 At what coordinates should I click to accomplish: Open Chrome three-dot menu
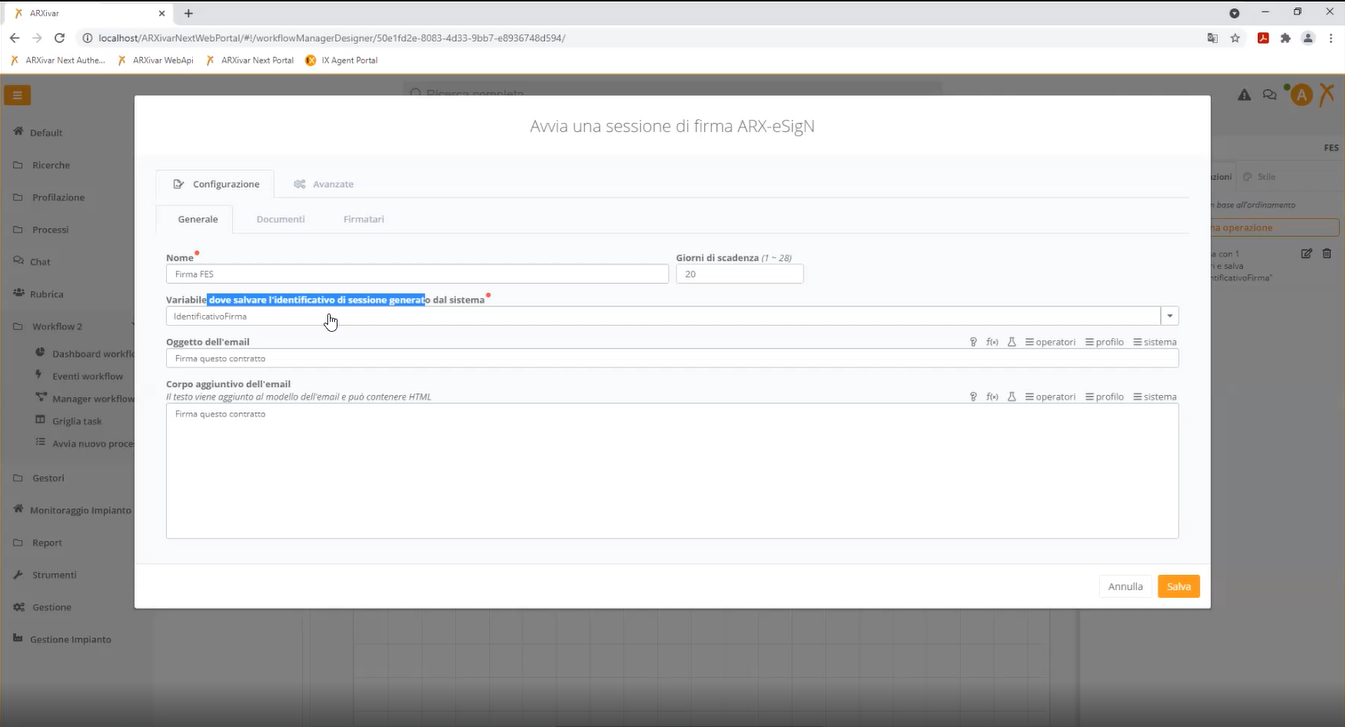coord(1331,38)
